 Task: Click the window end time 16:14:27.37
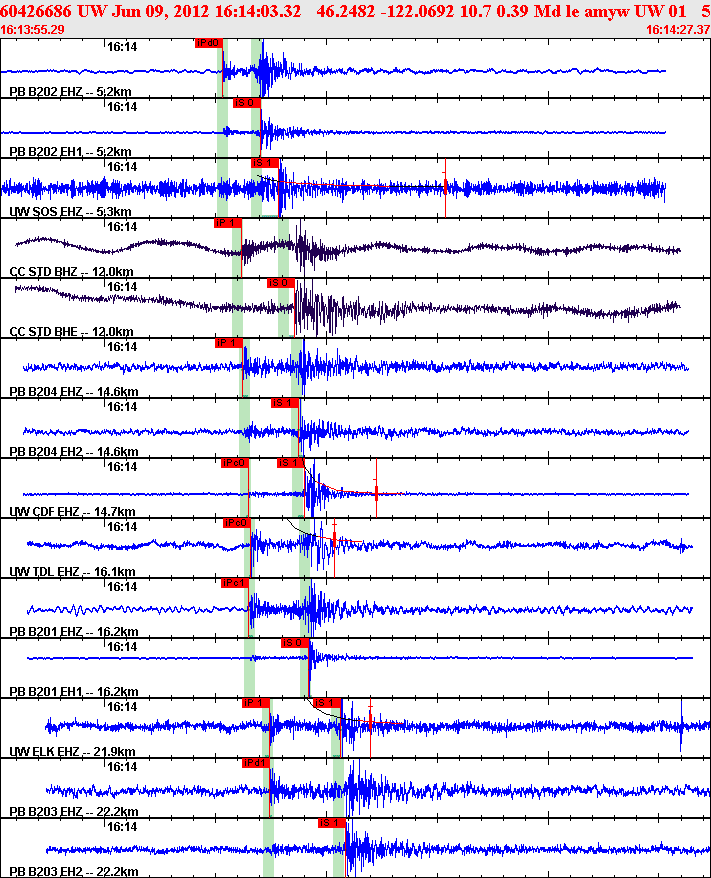tap(678, 30)
